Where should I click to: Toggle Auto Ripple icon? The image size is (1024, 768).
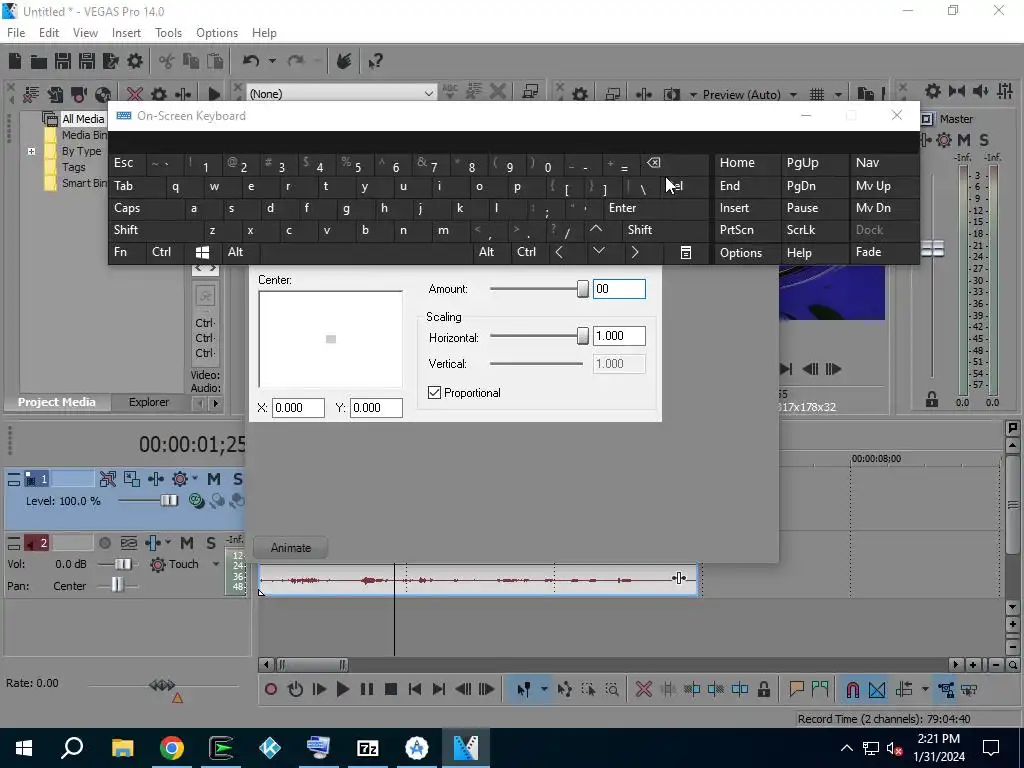(904, 689)
